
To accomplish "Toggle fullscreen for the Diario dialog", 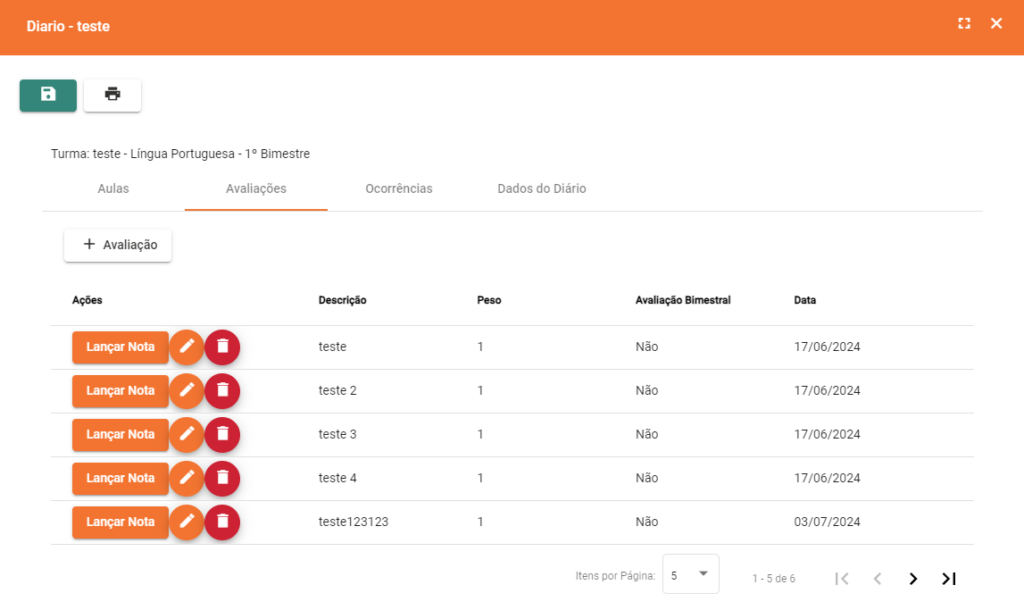I will coord(964,24).
